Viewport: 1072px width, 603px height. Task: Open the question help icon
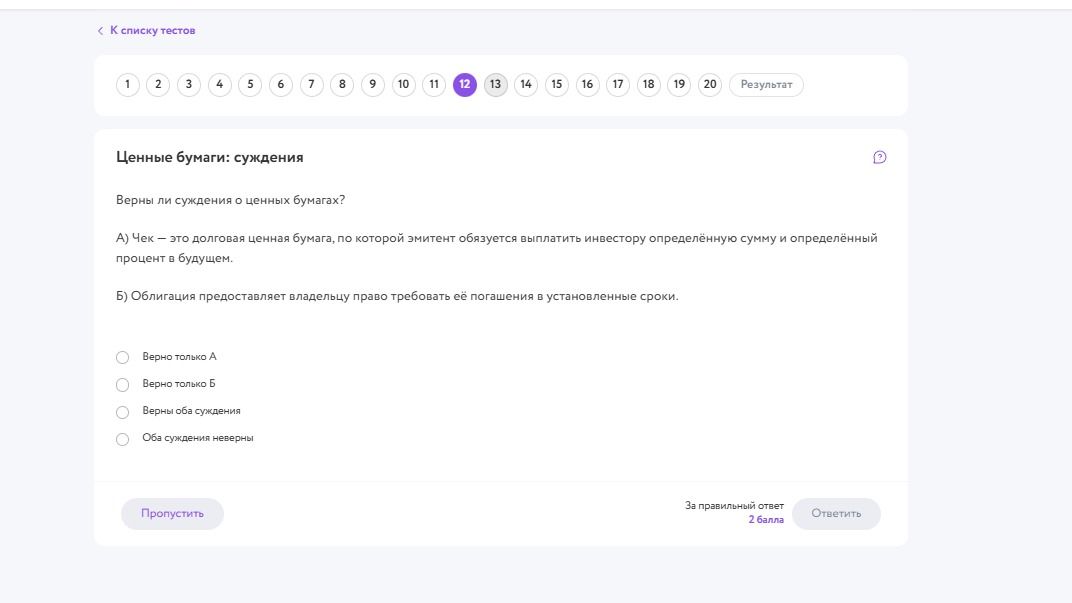click(x=879, y=157)
